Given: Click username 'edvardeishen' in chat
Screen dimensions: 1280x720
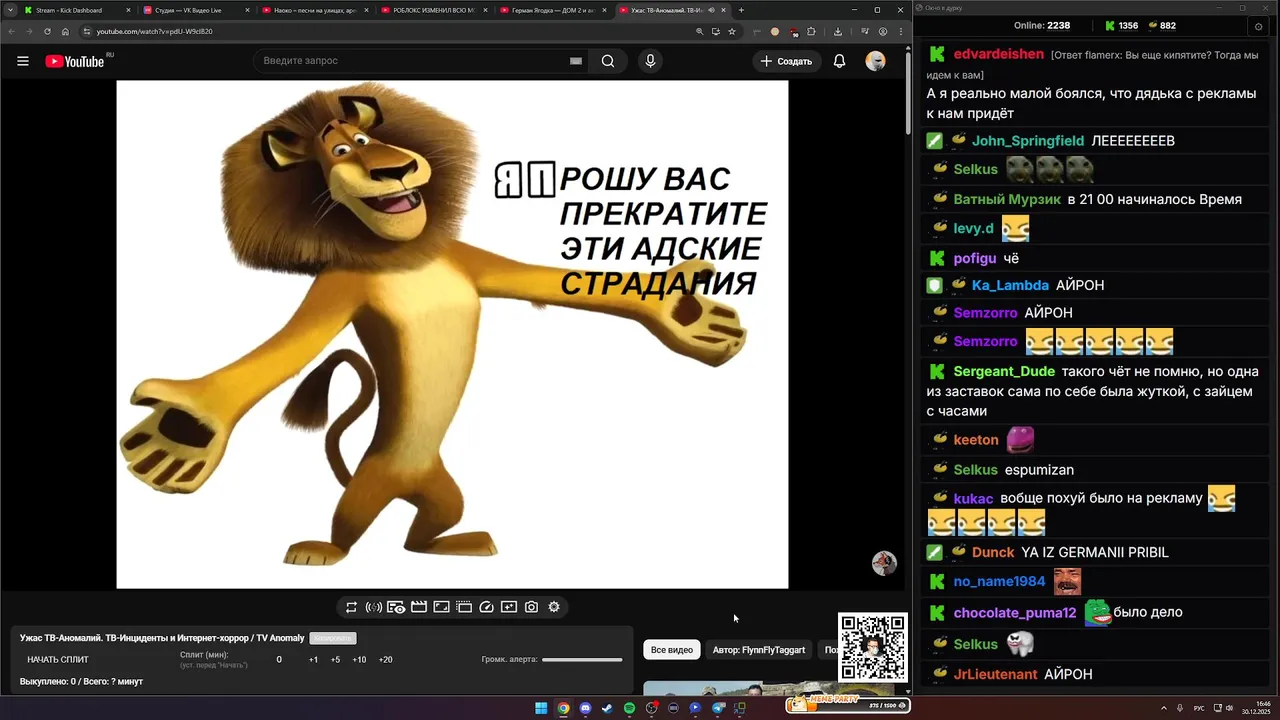Looking at the screenshot, I should click(x=999, y=54).
